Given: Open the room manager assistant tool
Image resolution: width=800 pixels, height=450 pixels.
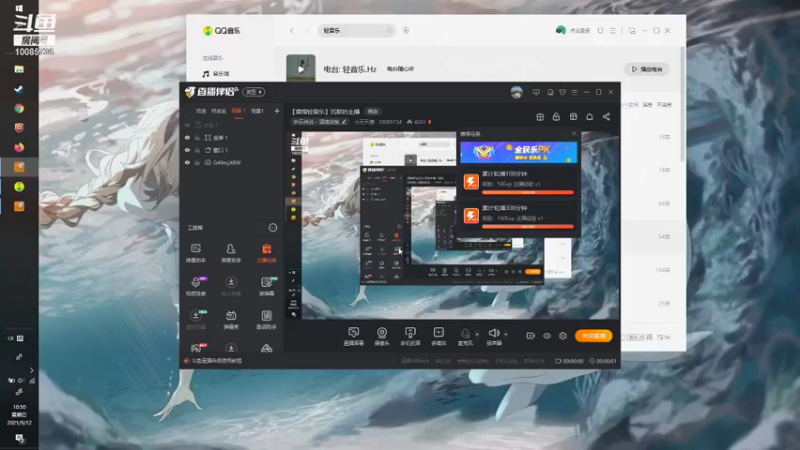Looking at the screenshot, I should coord(231,253).
